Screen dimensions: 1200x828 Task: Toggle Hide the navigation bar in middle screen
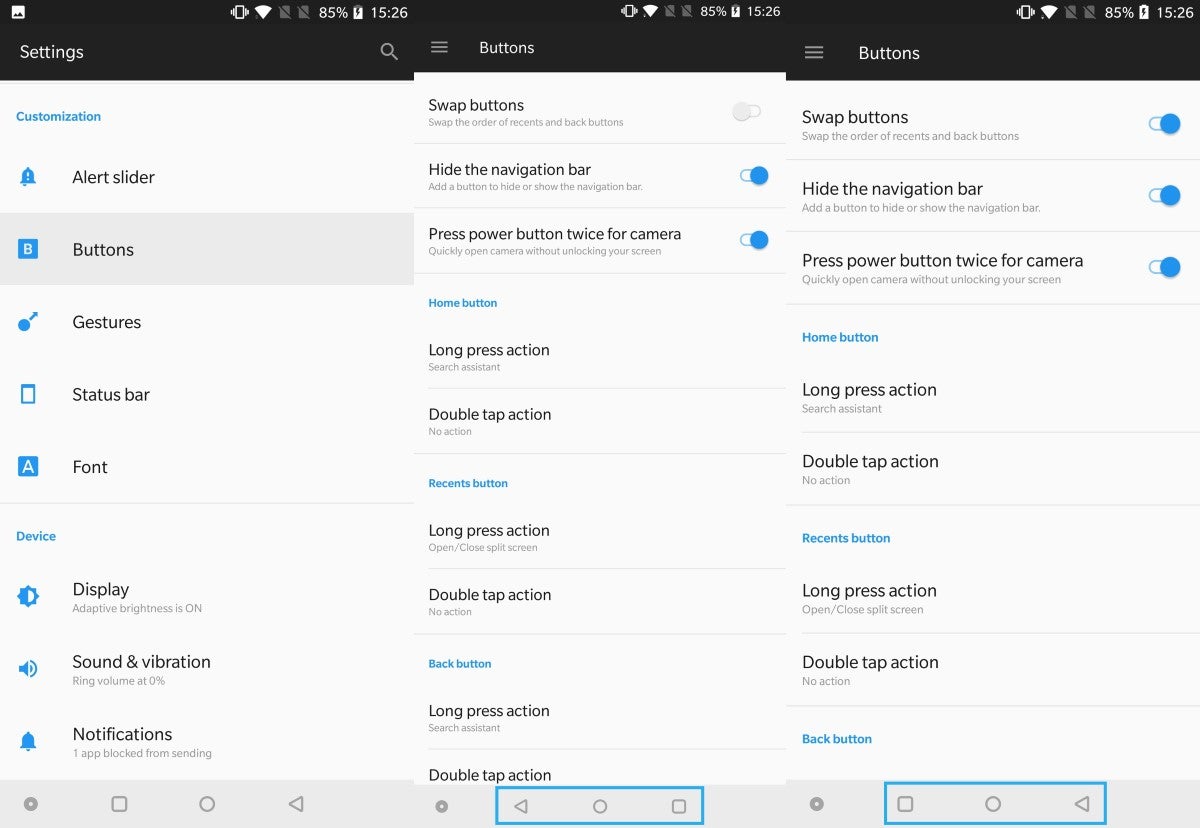(x=754, y=176)
